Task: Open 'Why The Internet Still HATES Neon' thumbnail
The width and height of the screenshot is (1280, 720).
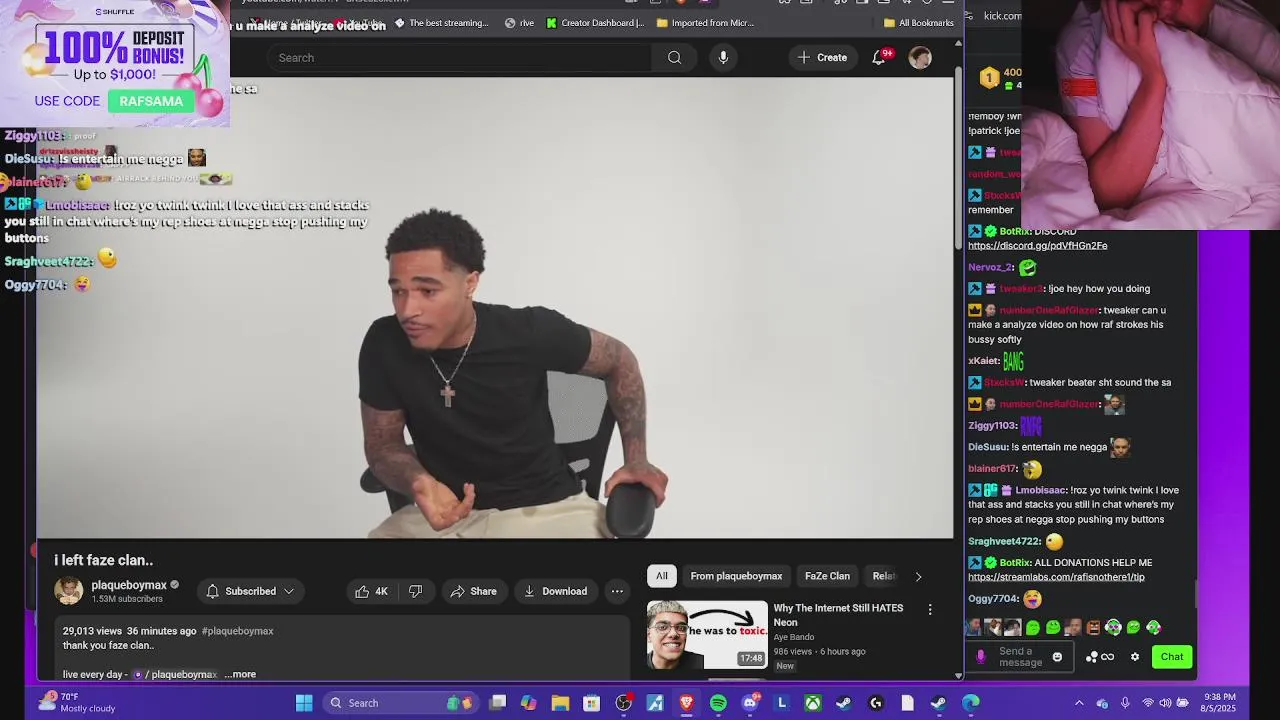Action: coord(707,634)
